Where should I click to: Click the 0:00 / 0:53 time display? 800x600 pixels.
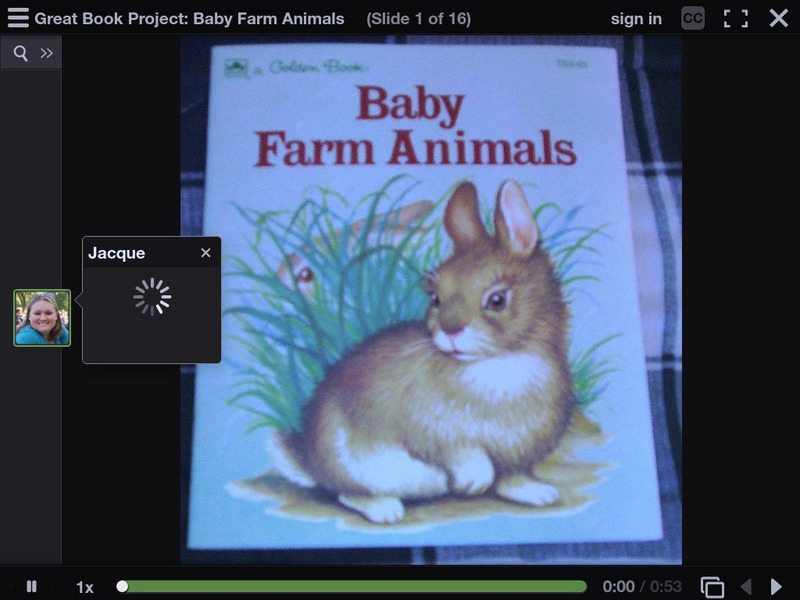click(x=642, y=587)
